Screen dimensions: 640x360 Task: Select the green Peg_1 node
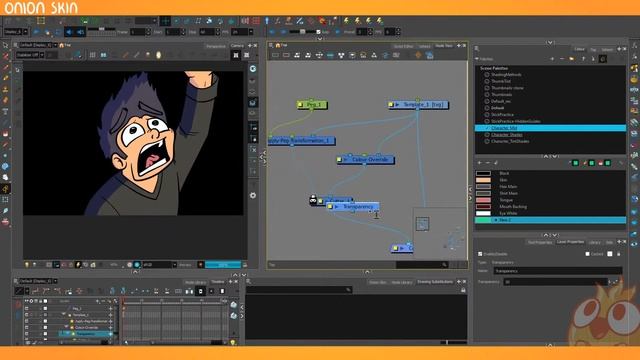pos(312,105)
